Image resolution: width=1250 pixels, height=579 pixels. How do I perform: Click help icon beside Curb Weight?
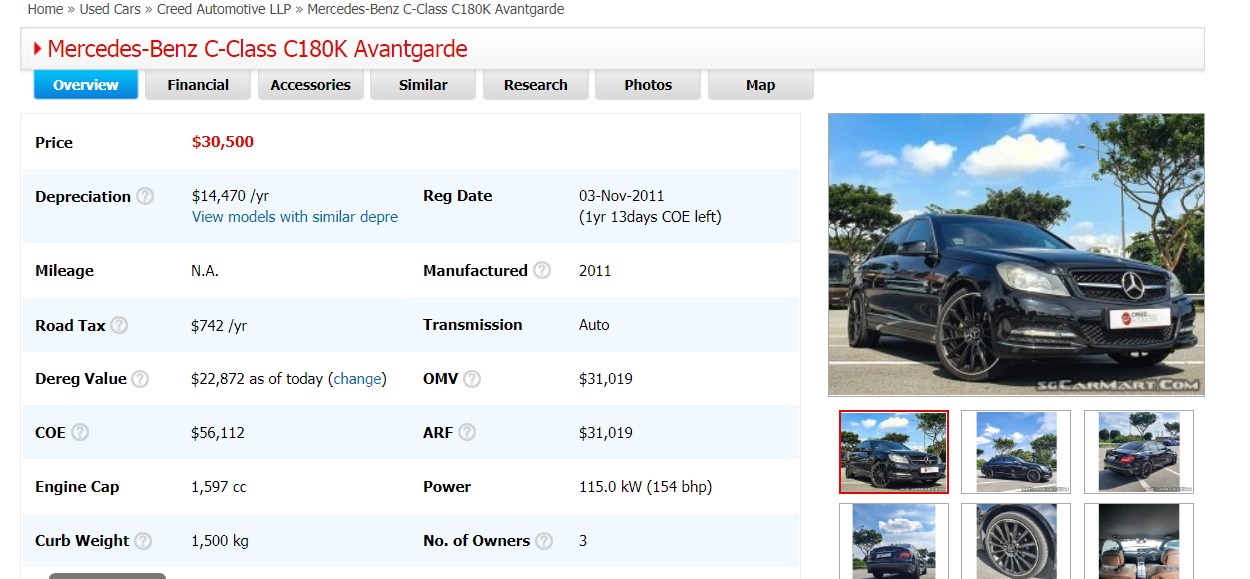click(143, 541)
